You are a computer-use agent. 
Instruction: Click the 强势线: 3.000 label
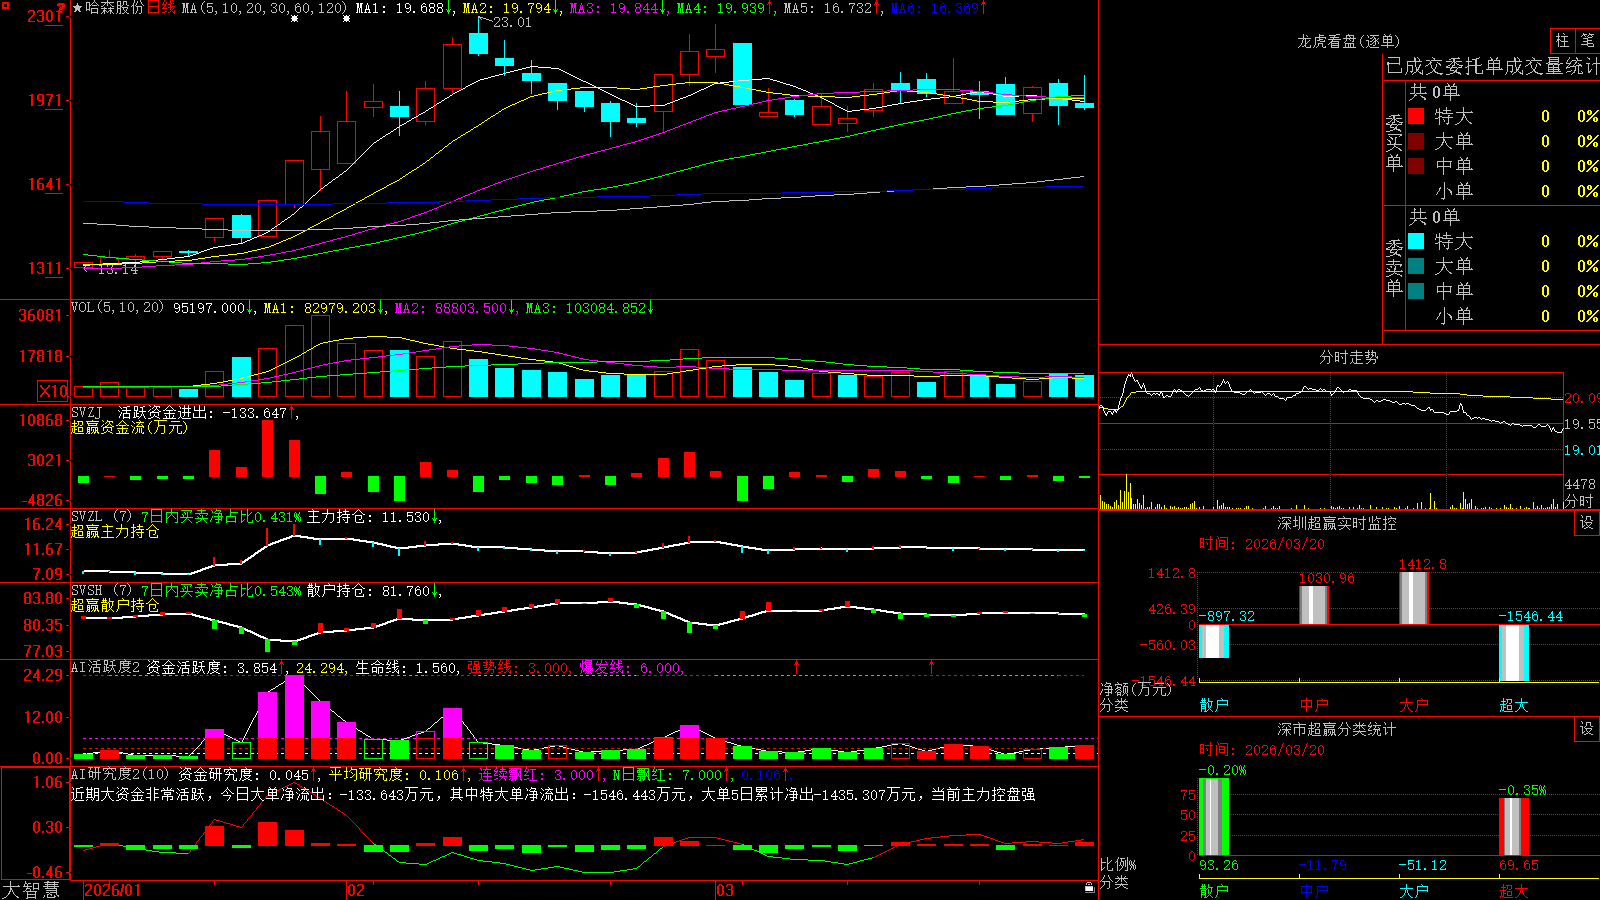tap(517, 668)
